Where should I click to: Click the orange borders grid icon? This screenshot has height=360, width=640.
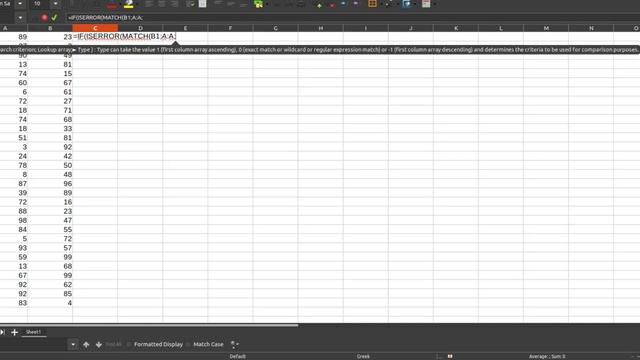click(x=372, y=4)
